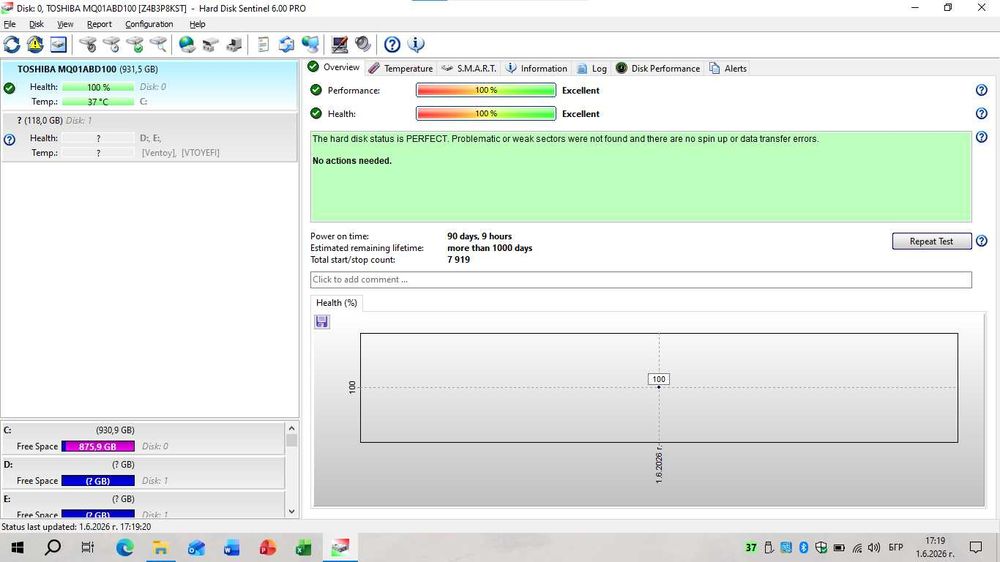Click scroll-up arrow of the partition list
Screen dimensions: 1000x562
click(291, 429)
